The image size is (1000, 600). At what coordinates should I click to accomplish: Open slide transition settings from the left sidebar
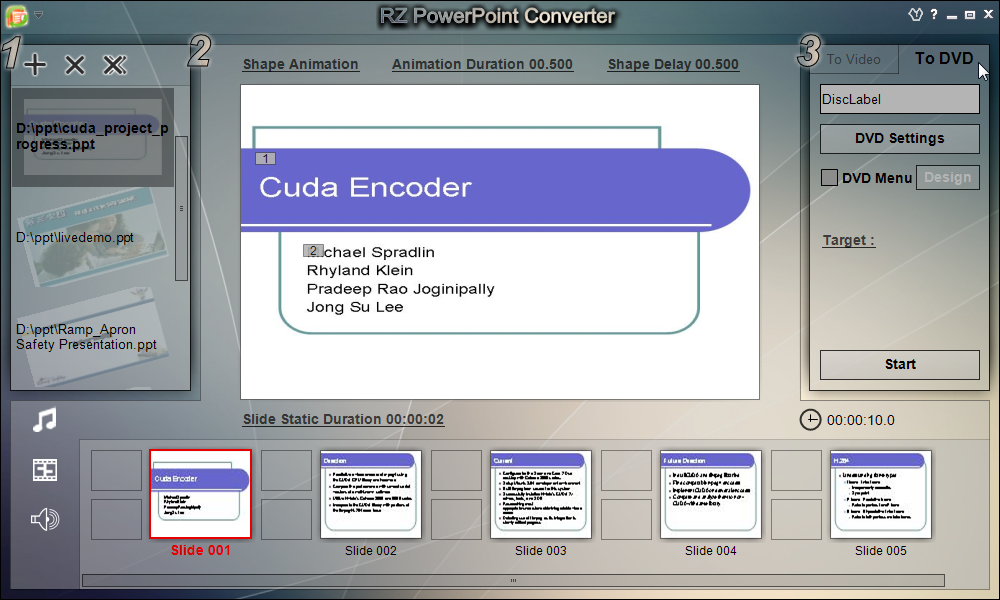(x=43, y=469)
